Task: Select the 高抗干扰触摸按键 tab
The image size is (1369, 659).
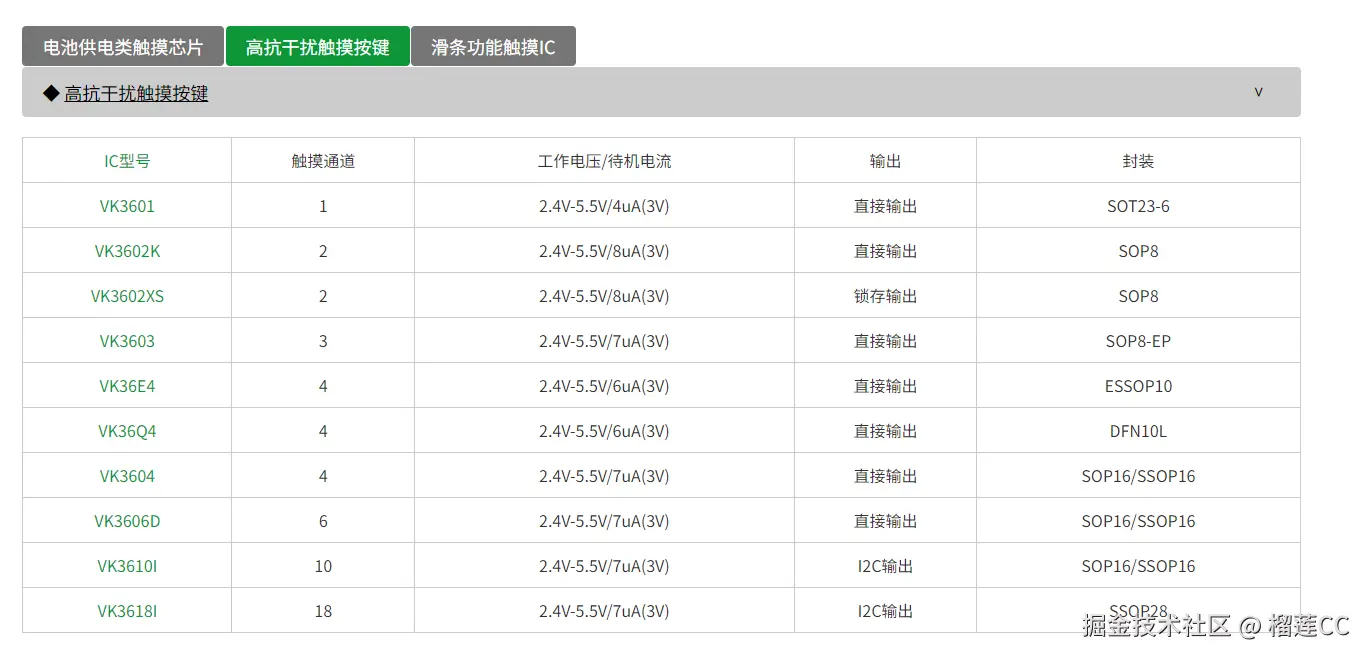Action: pyautogui.click(x=318, y=47)
